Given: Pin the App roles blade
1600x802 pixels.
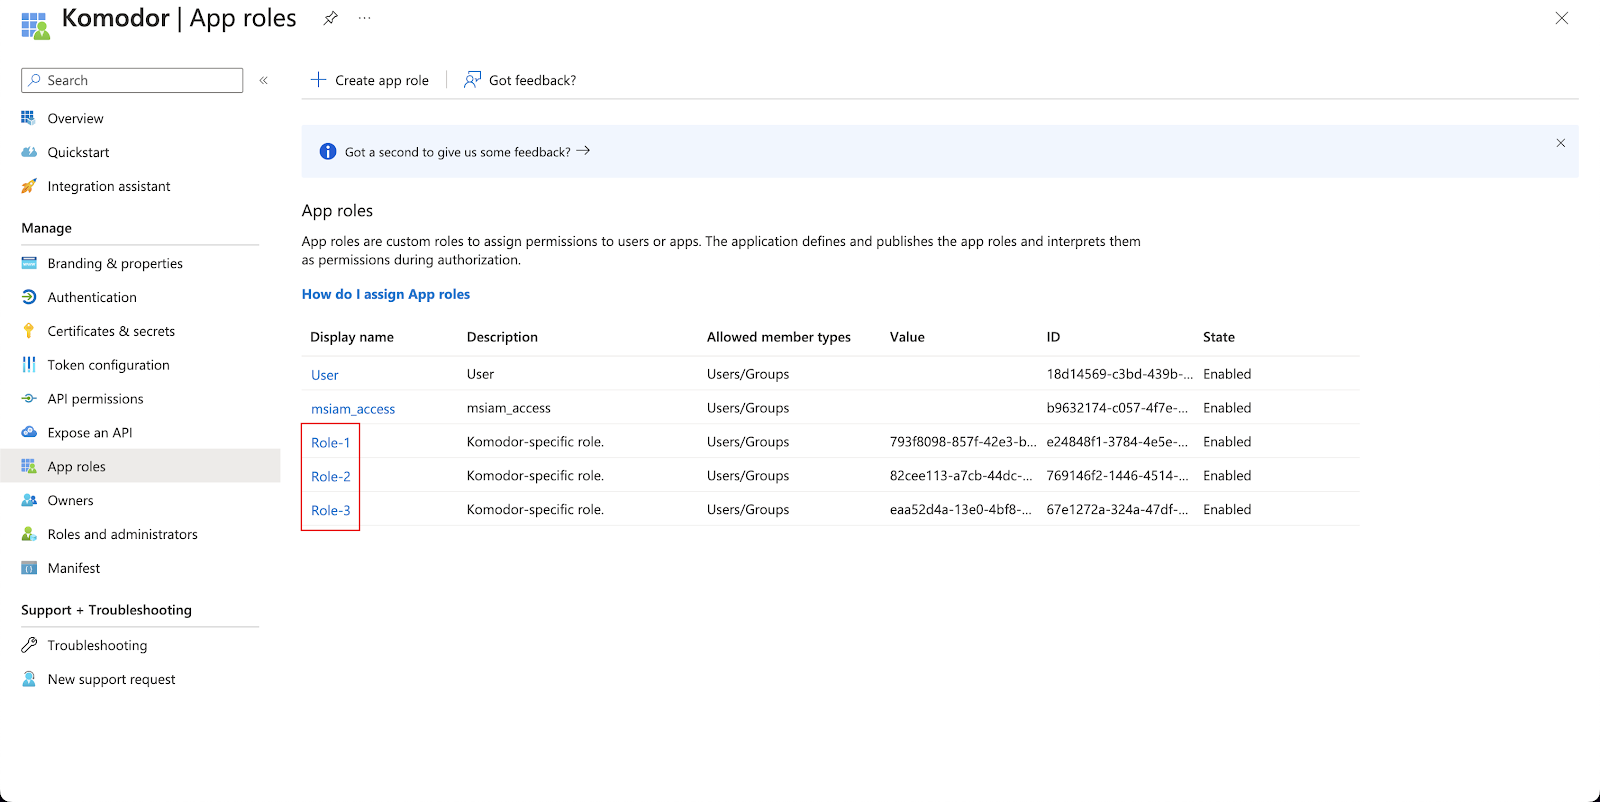Looking at the screenshot, I should point(330,18).
